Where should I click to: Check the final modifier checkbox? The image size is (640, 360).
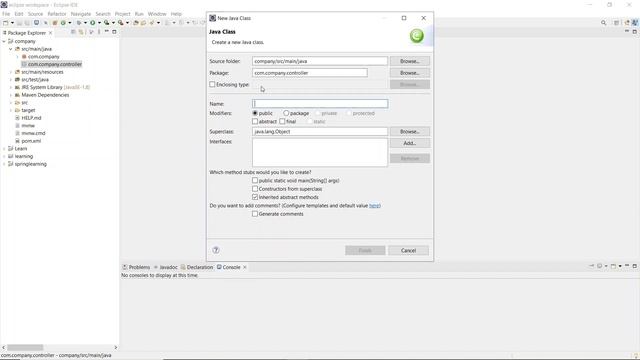[x=282, y=122]
